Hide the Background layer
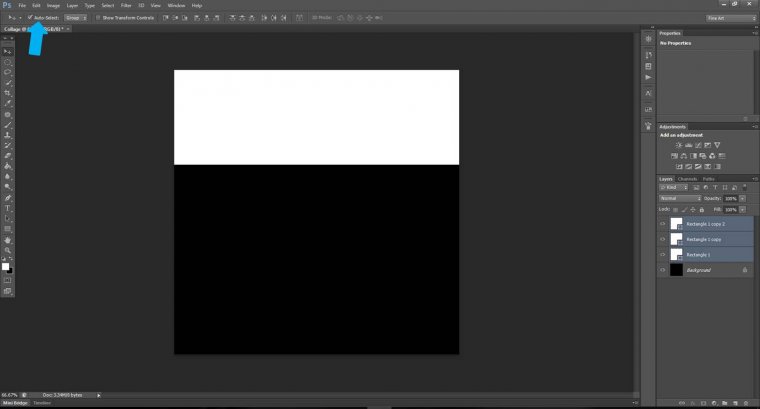The width and height of the screenshot is (760, 409). [663, 270]
